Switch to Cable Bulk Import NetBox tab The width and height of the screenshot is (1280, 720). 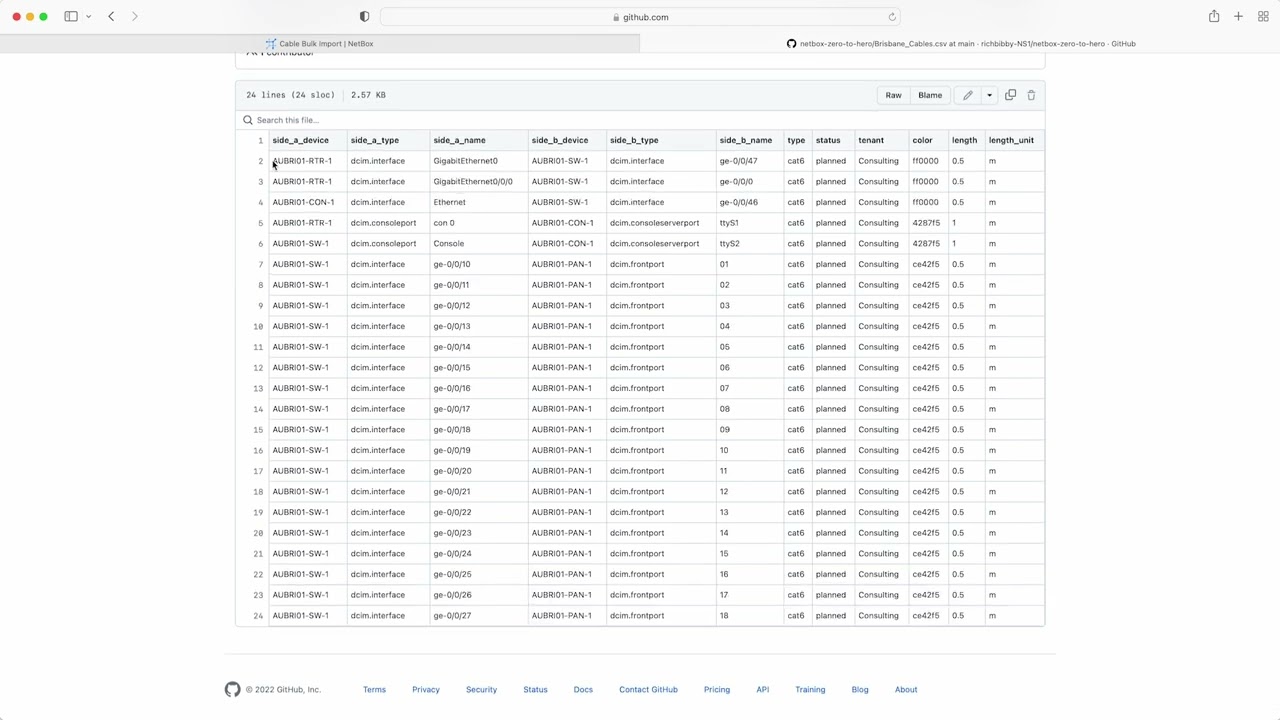click(320, 44)
